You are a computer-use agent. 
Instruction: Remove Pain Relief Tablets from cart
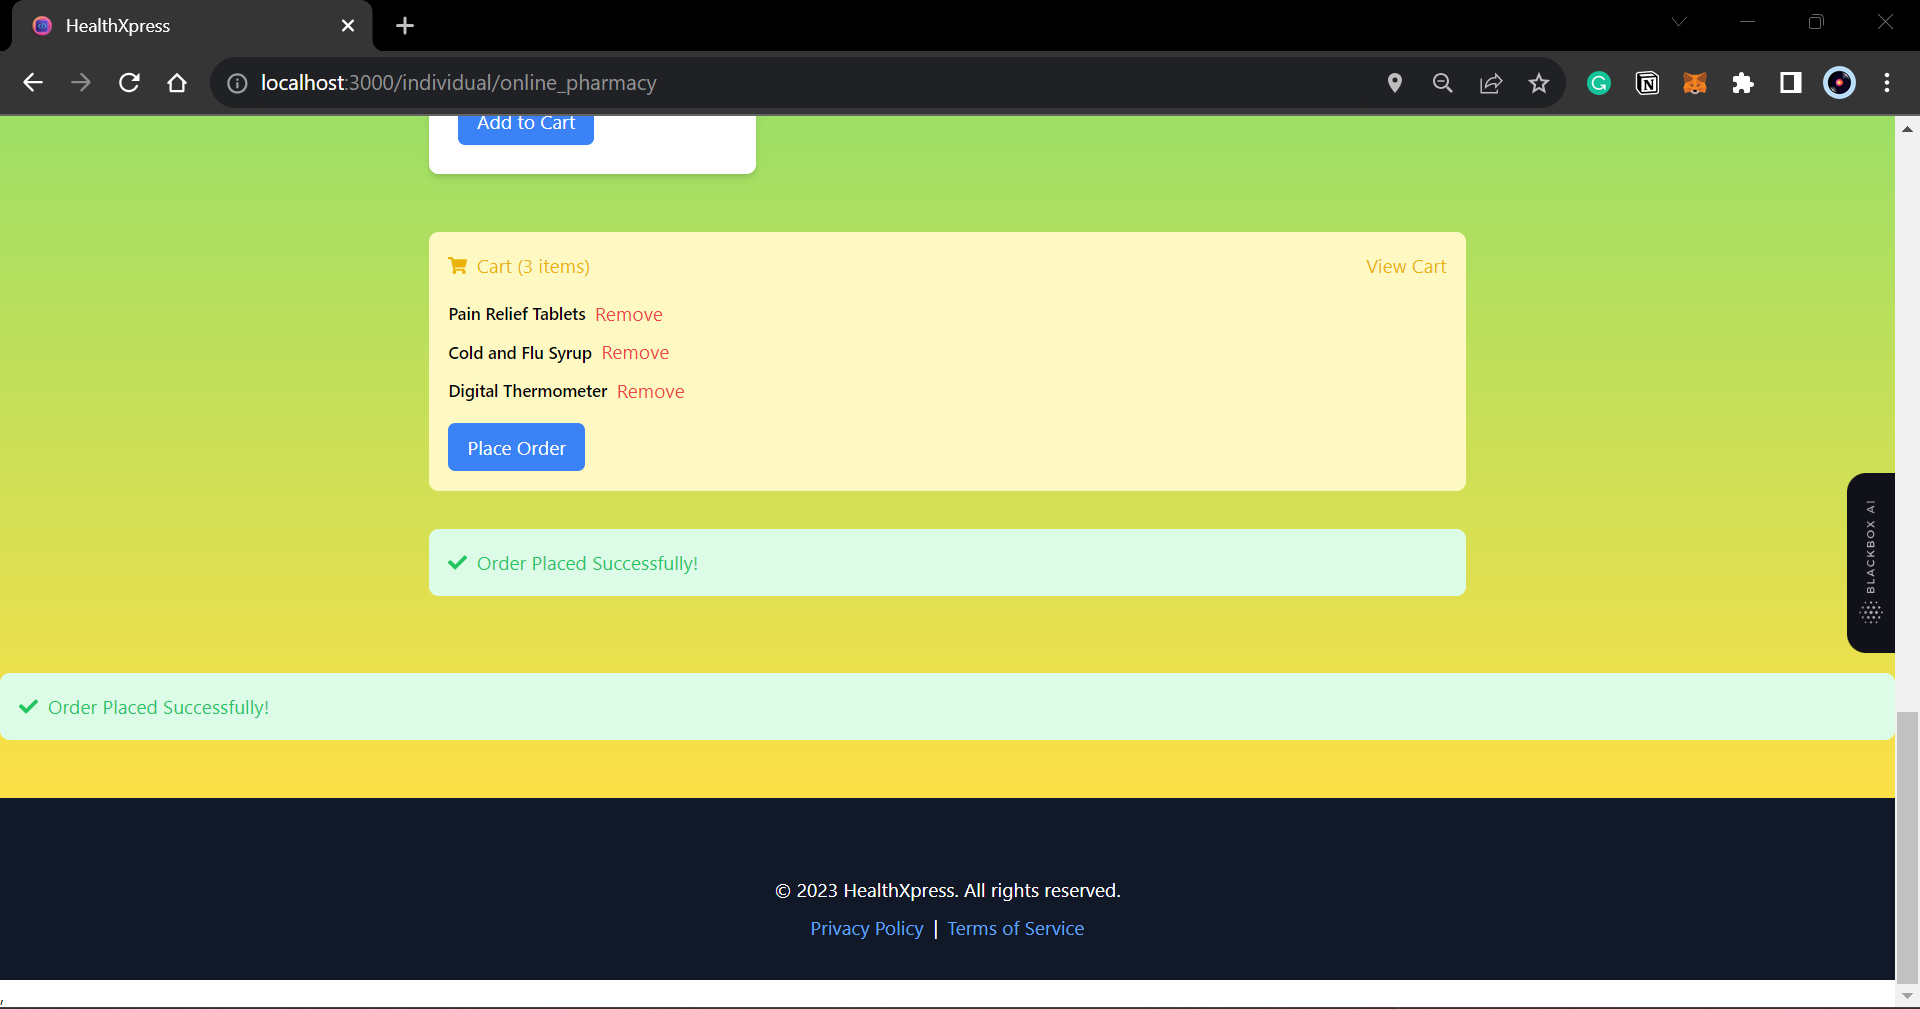[x=629, y=315]
